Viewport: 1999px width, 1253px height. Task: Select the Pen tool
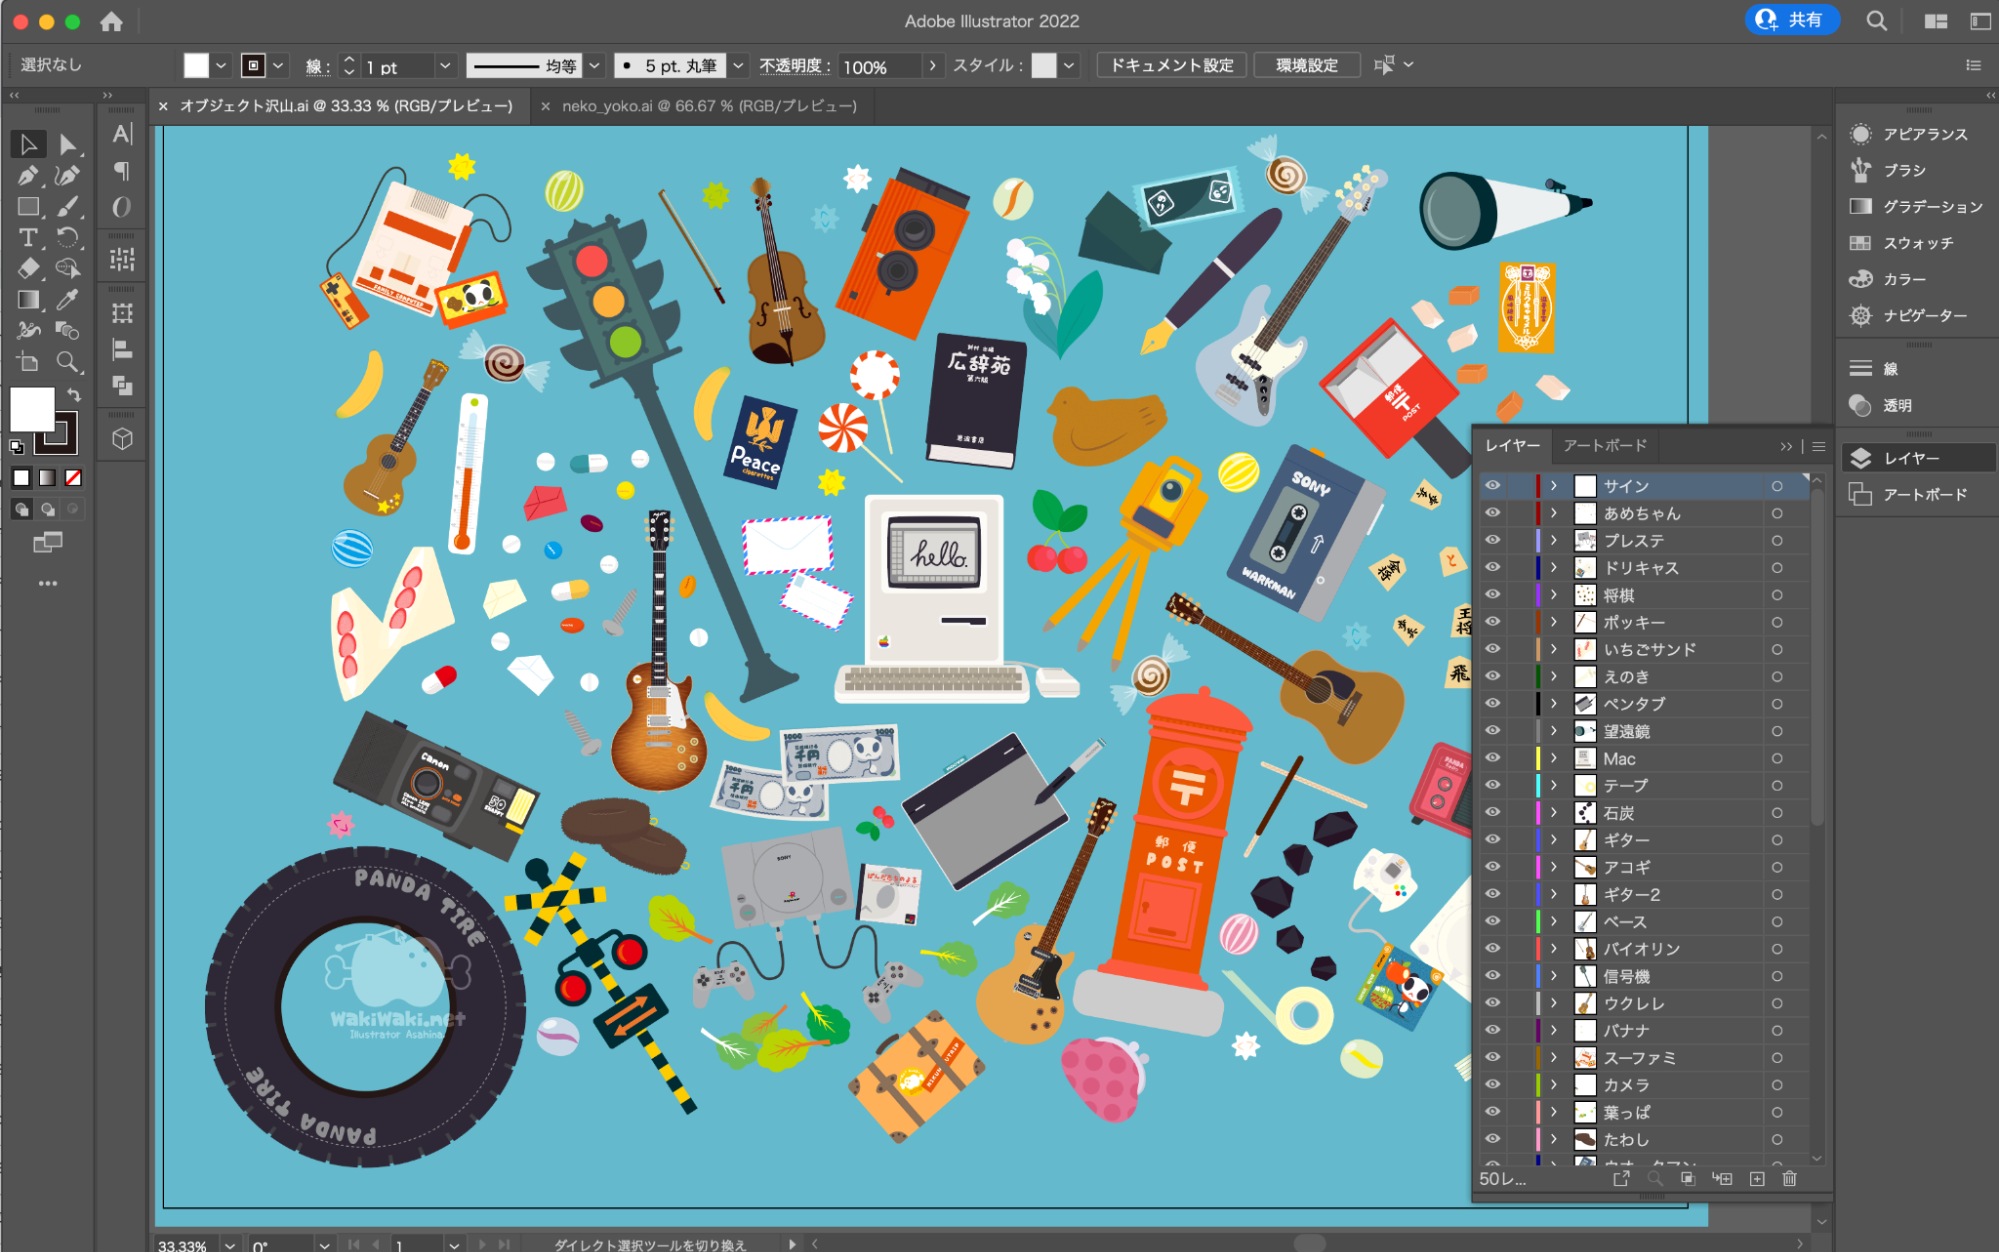(x=27, y=176)
